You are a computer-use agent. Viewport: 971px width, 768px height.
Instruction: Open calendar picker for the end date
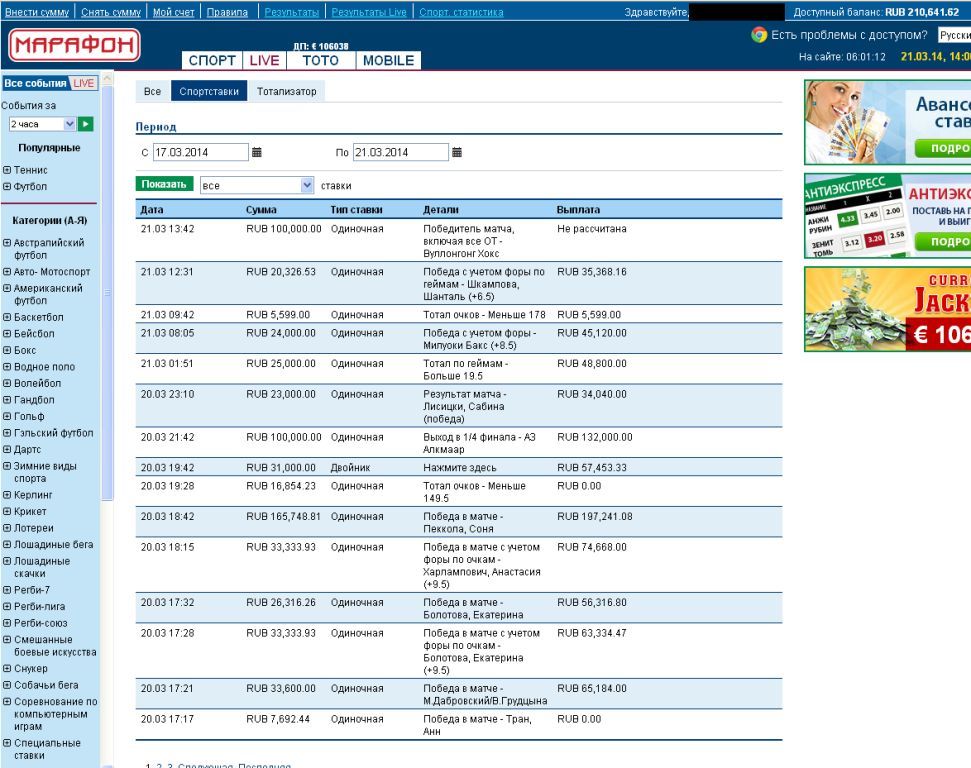pyautogui.click(x=457, y=152)
